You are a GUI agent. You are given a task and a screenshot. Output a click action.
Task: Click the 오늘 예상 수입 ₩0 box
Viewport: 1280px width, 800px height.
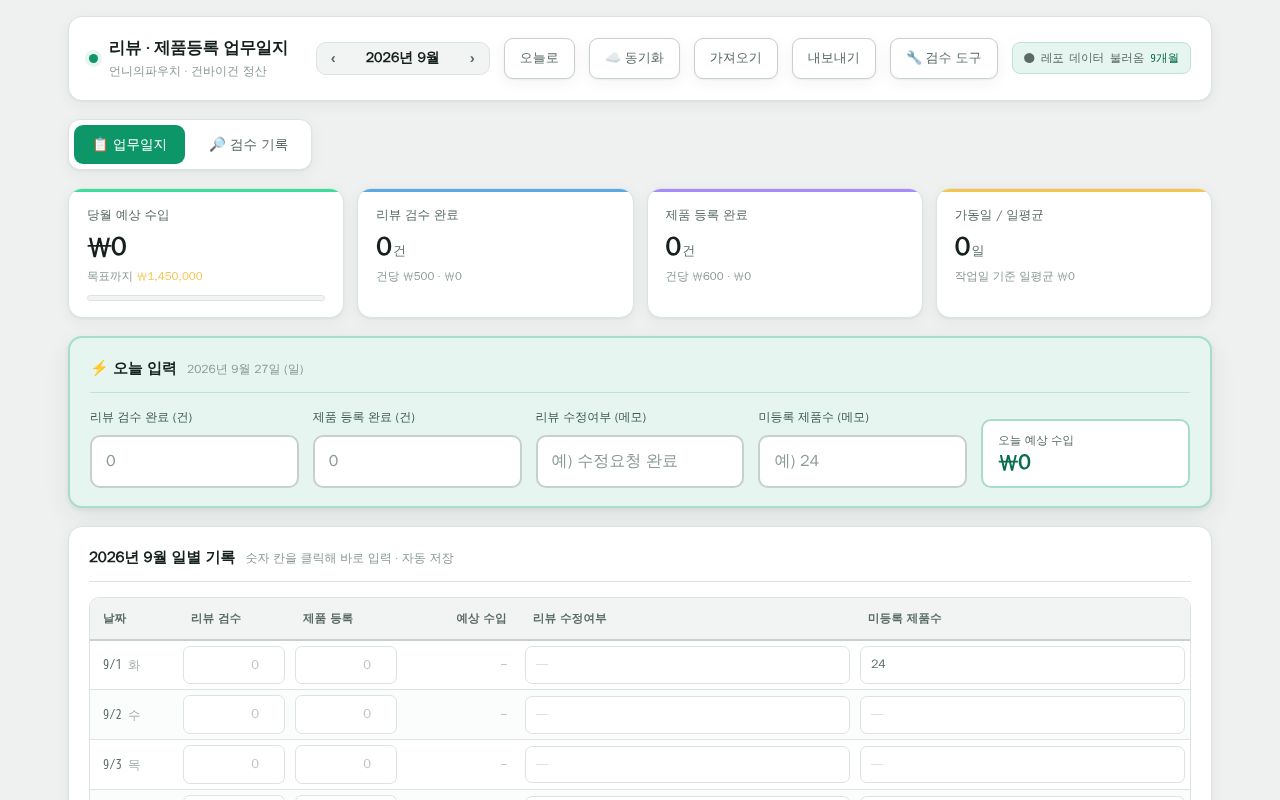[x=1085, y=453]
